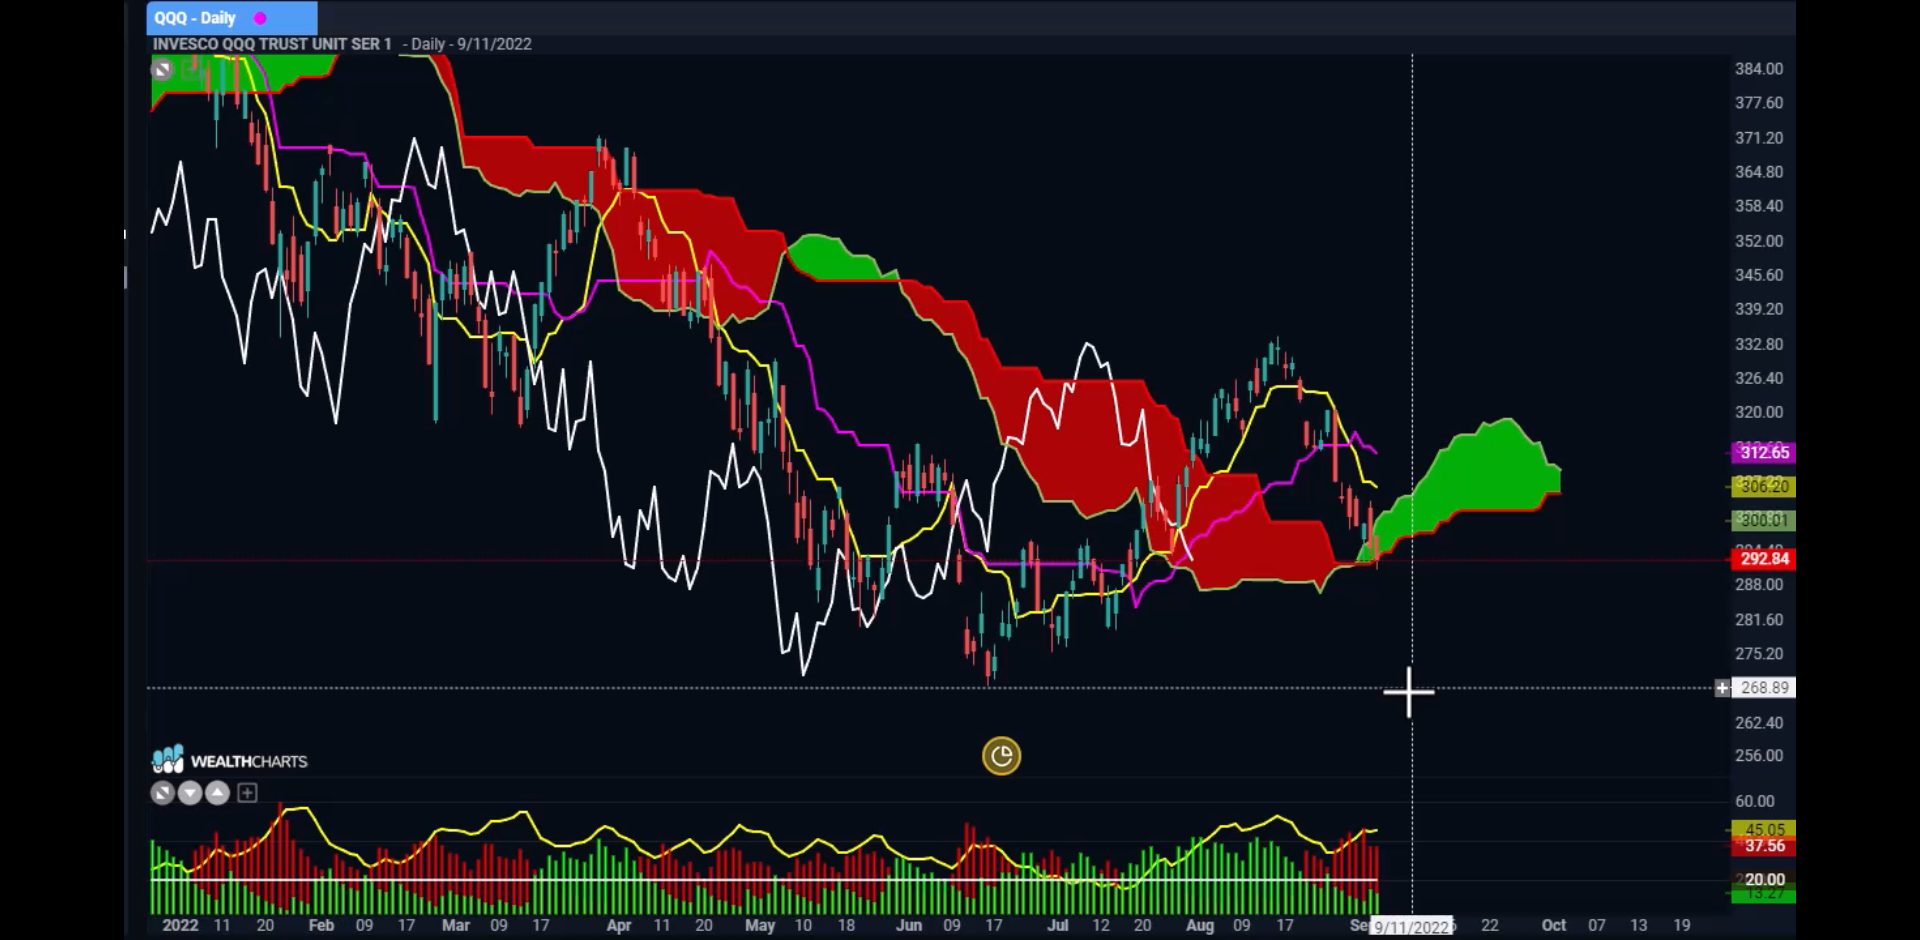Click the yellow clock icon on chart

1001,756
